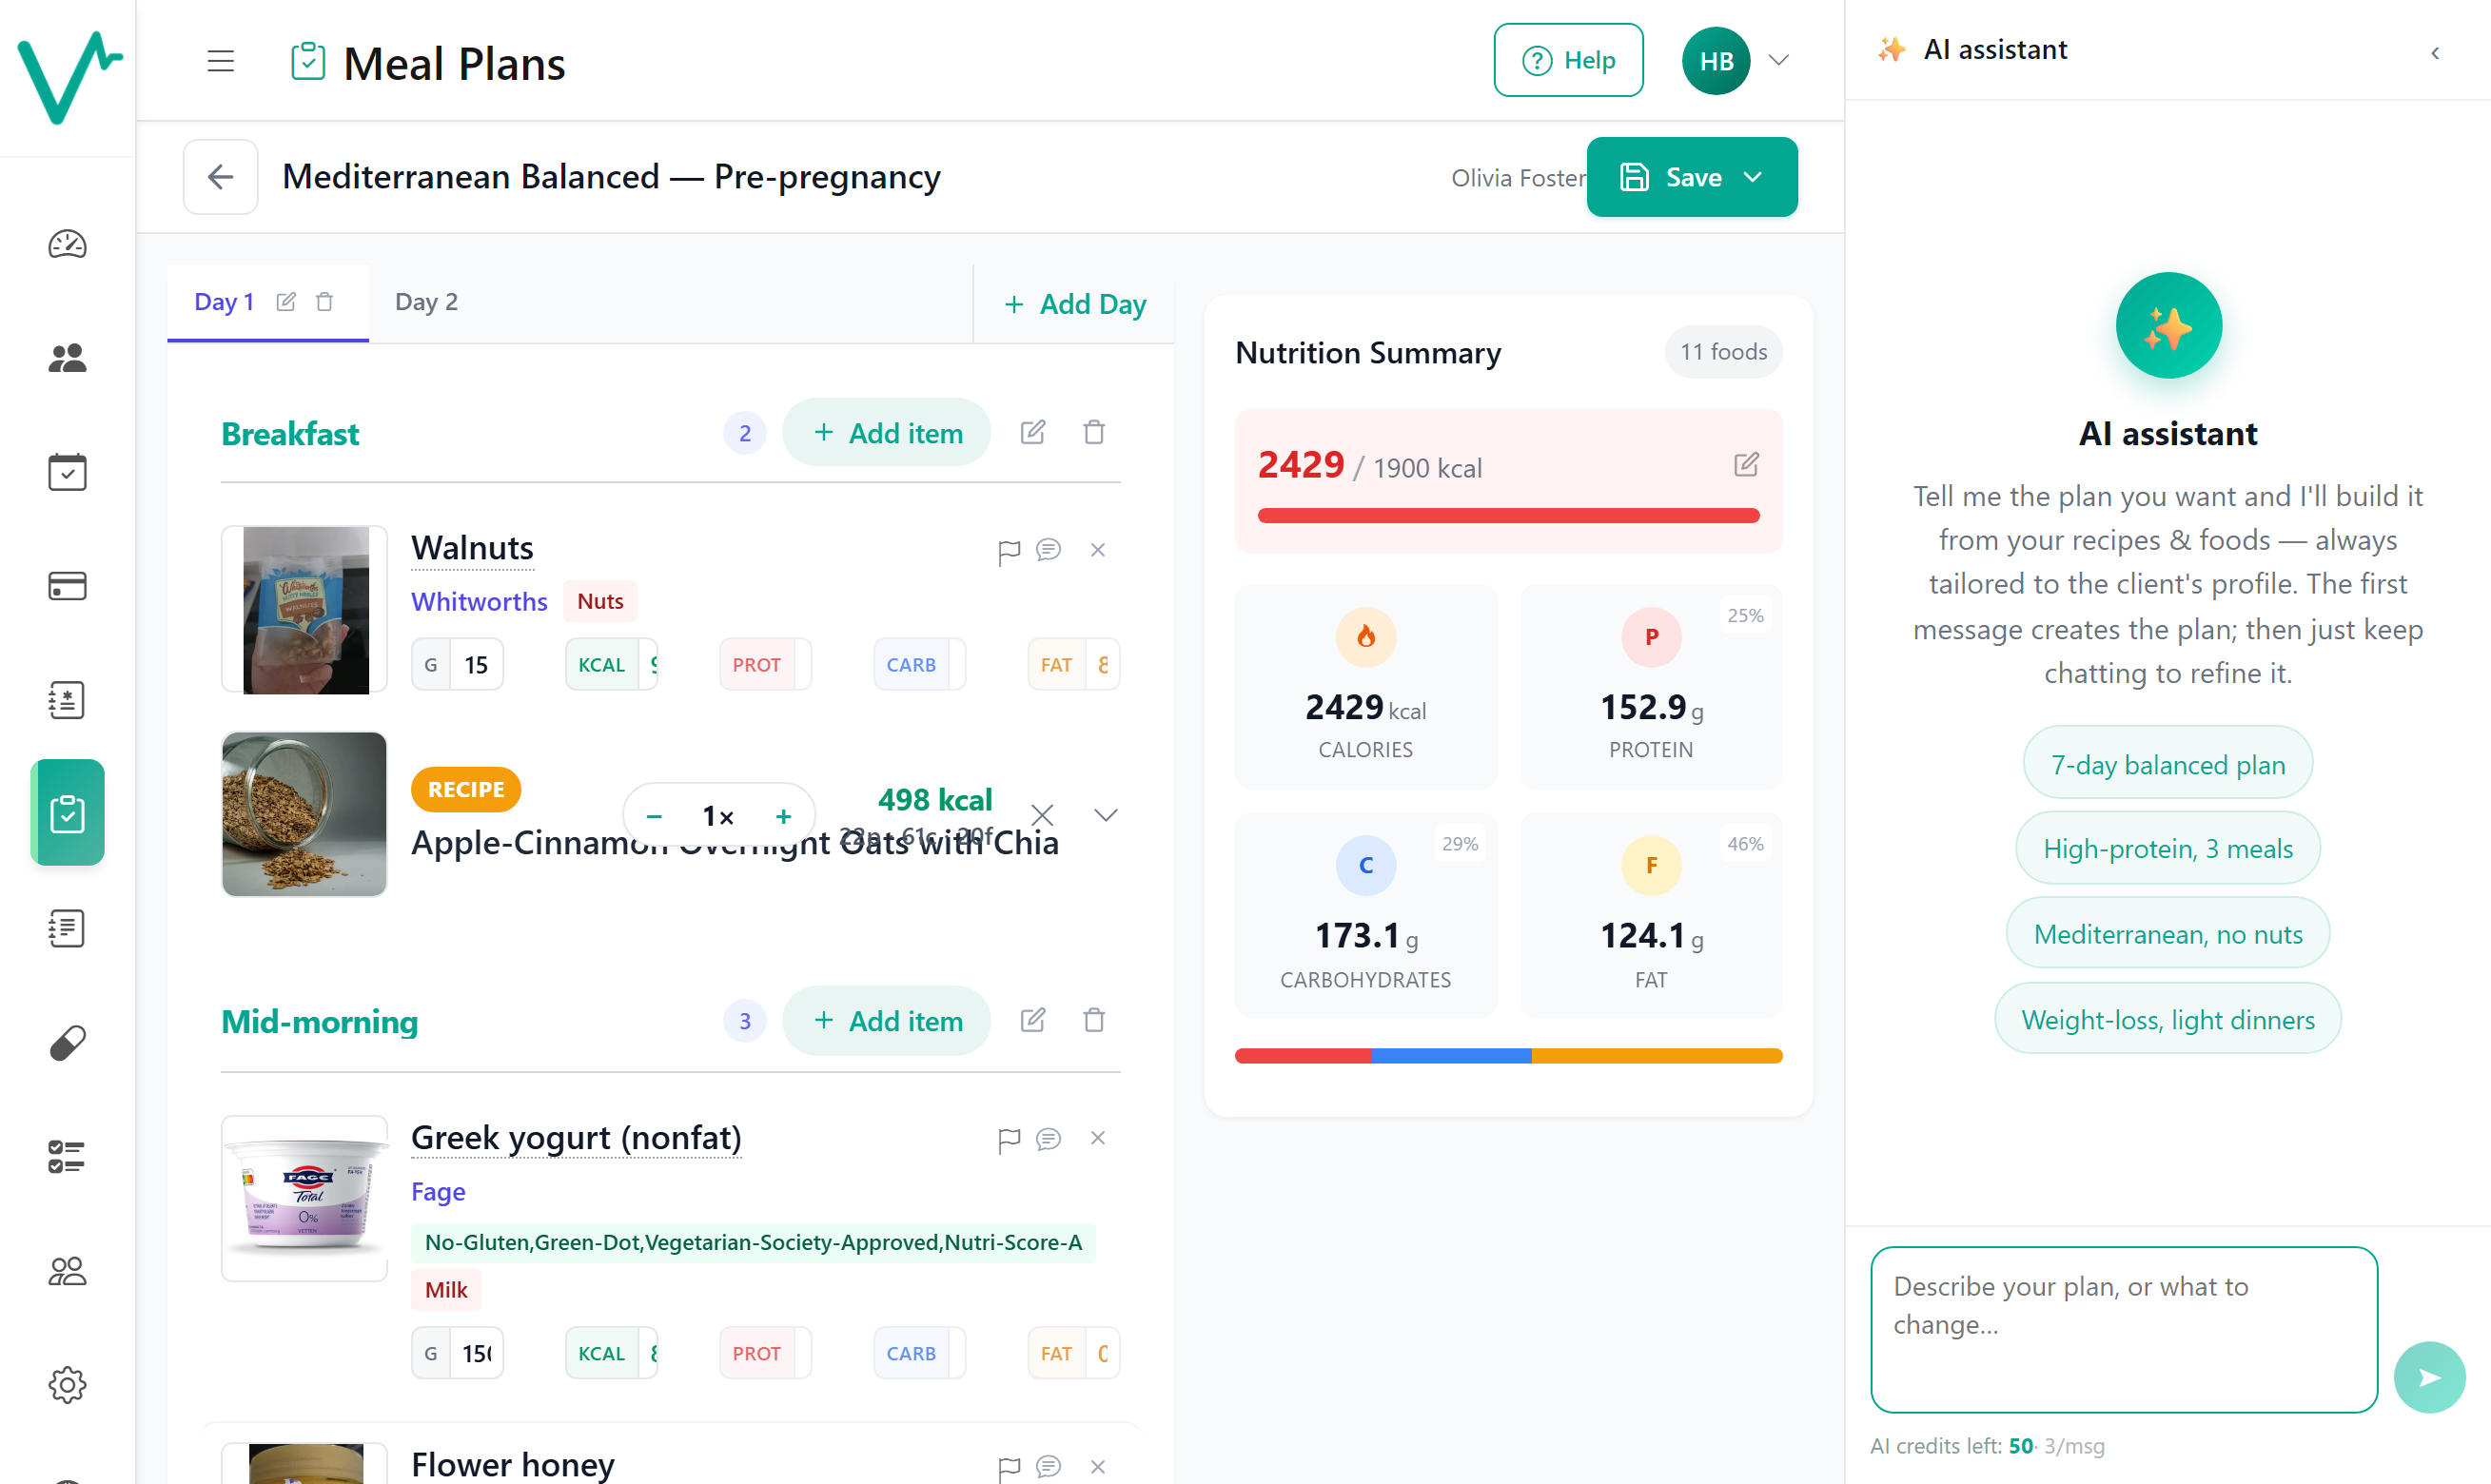The width and height of the screenshot is (2491, 1484).
Task: Choose the 7-day balanced plan suggestion
Action: [2168, 764]
